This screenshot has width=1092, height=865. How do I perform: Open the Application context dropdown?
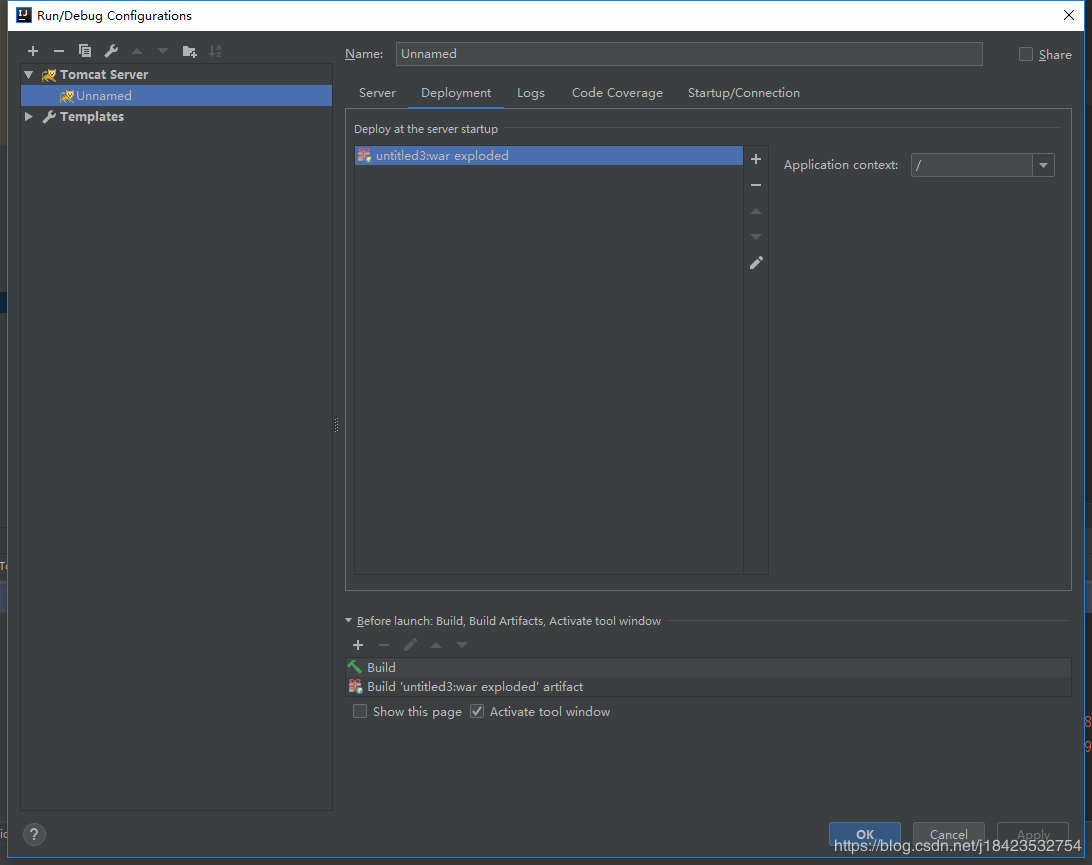coord(1043,166)
